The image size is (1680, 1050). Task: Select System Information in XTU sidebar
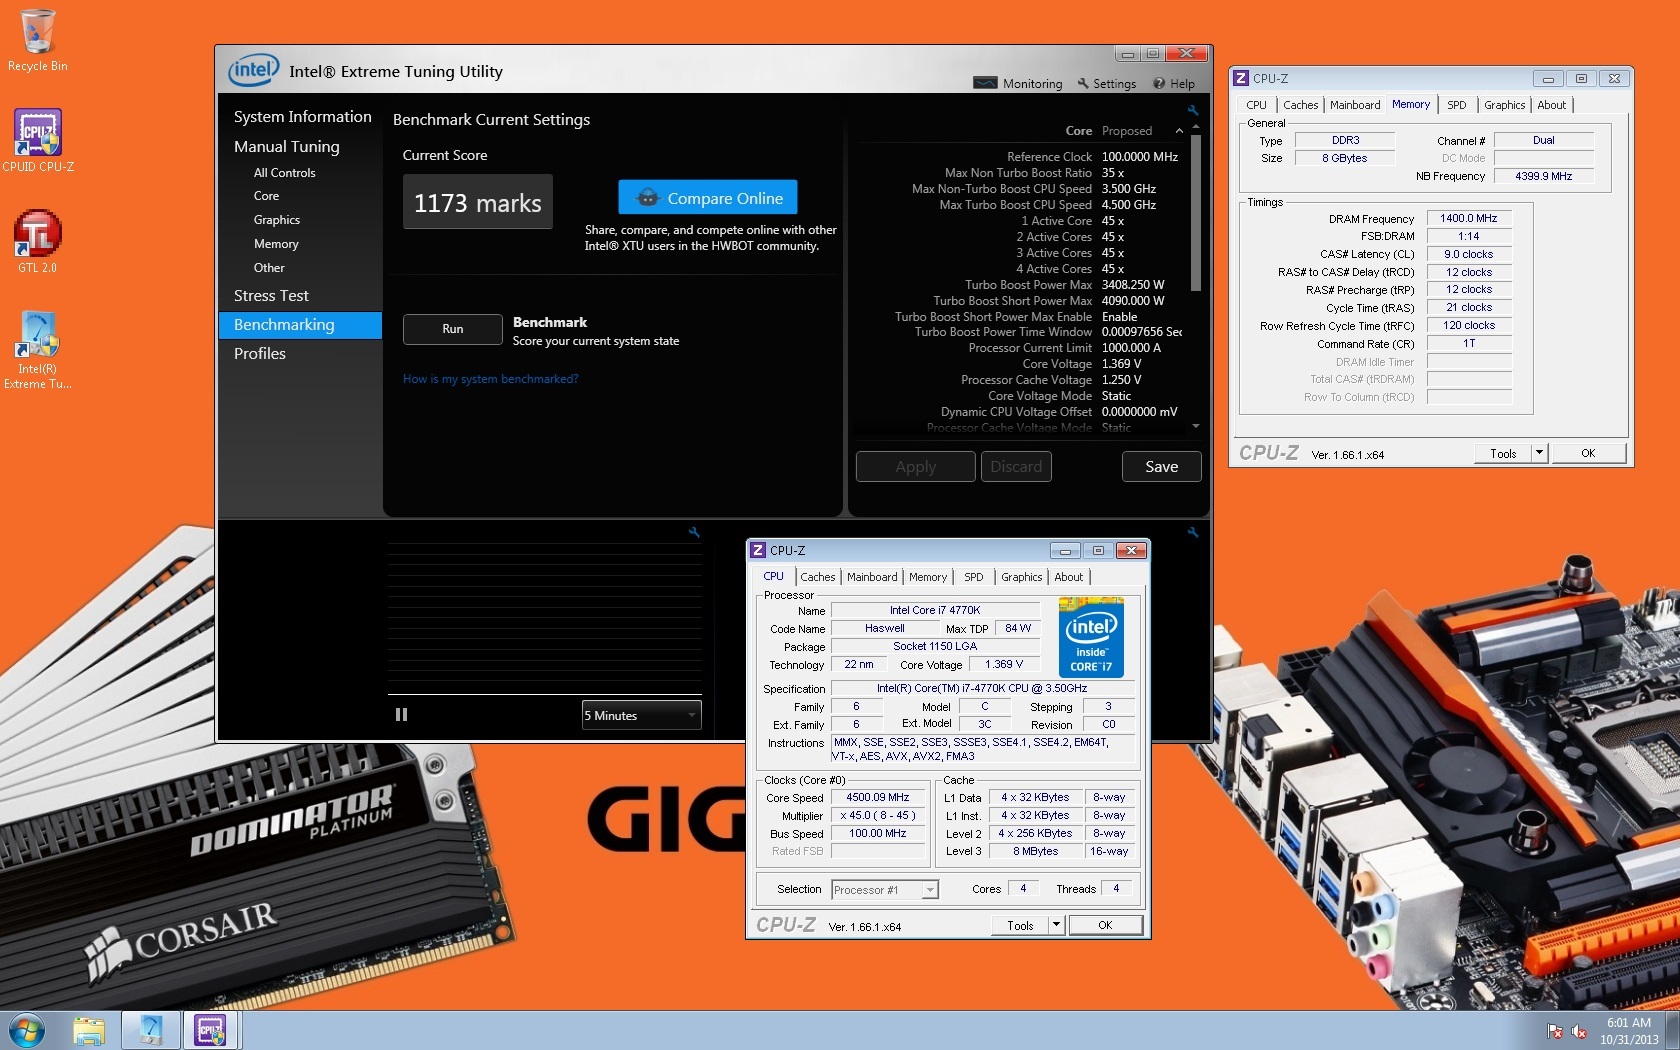click(302, 116)
